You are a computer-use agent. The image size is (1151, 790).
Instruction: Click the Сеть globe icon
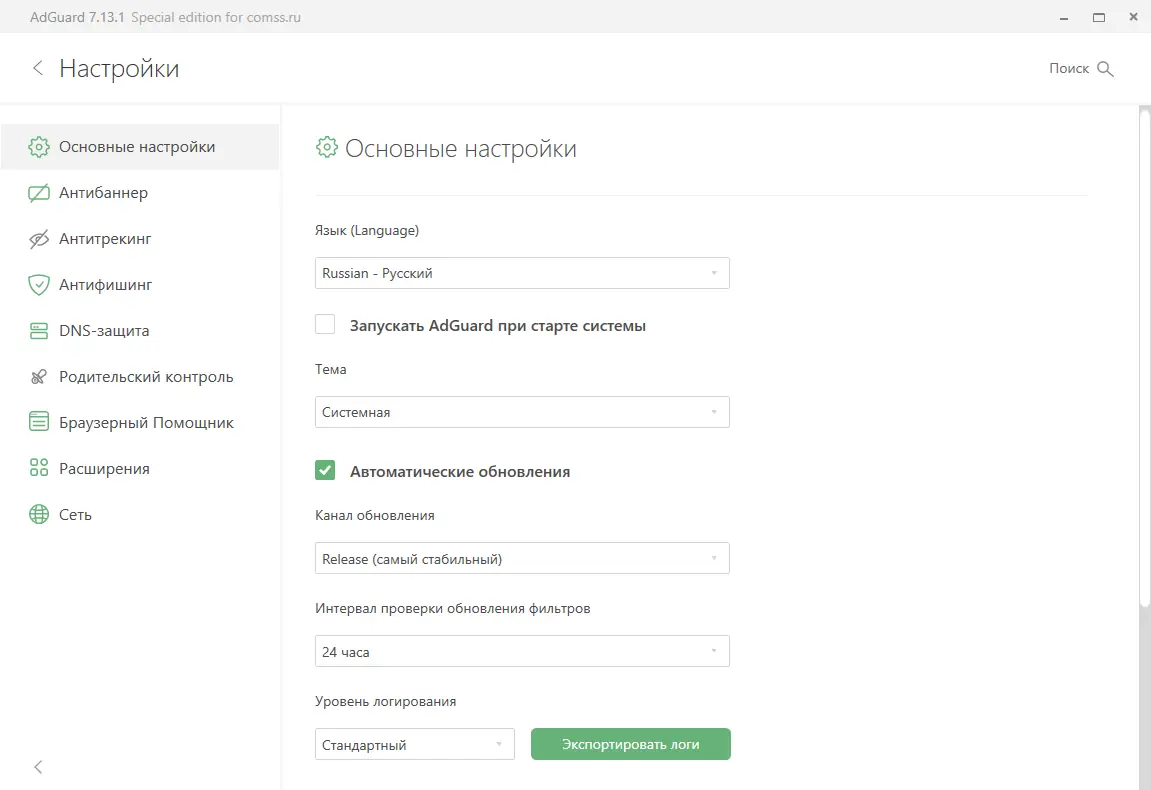pos(38,514)
